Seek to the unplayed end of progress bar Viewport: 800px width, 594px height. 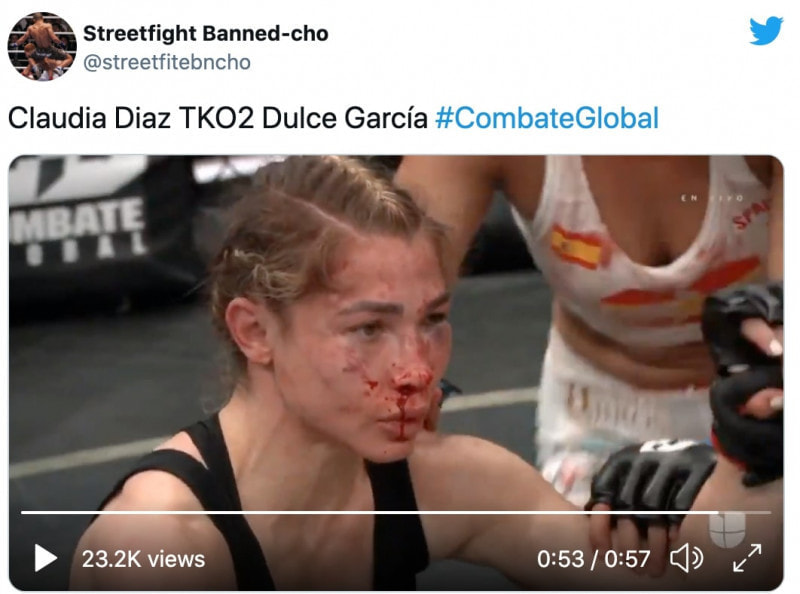pyautogui.click(x=744, y=512)
